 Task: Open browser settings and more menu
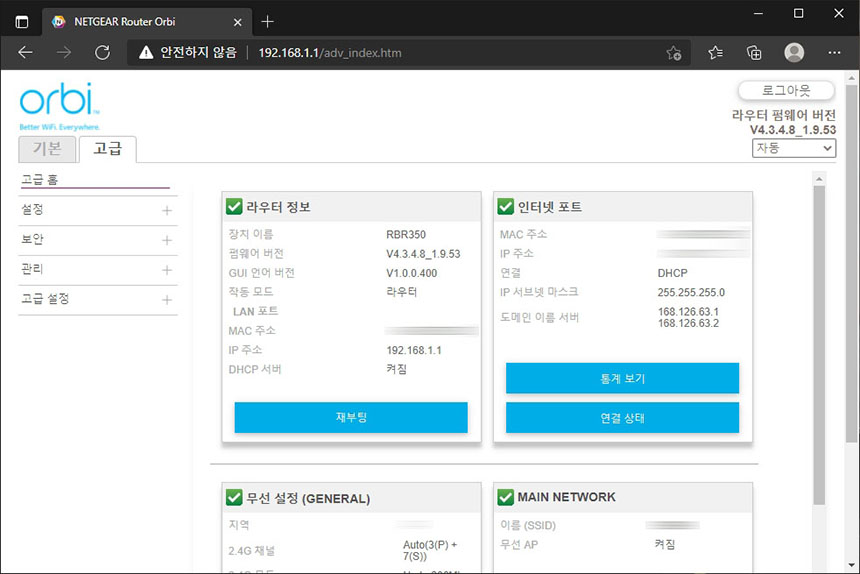click(834, 53)
